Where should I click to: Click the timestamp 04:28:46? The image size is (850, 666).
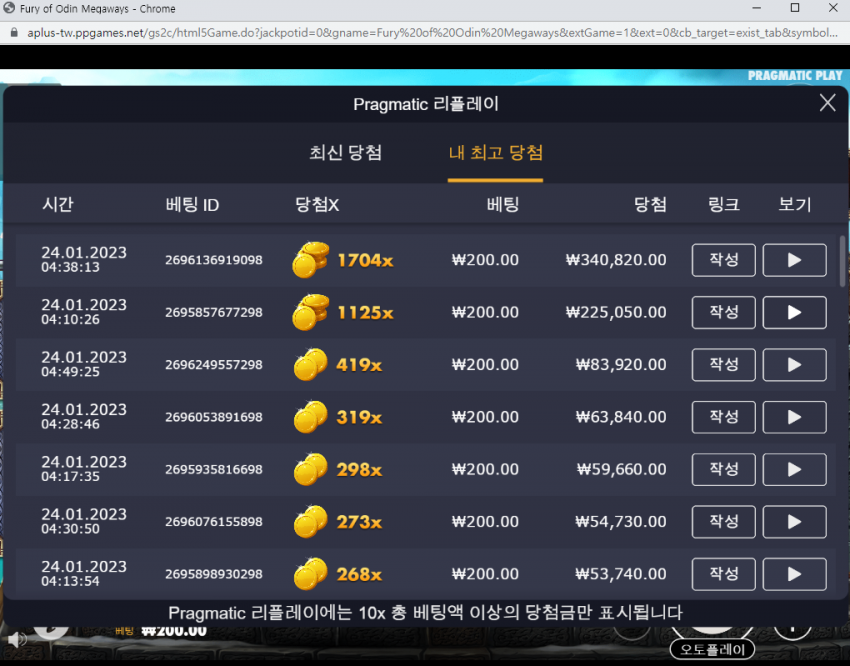[x=70, y=424]
